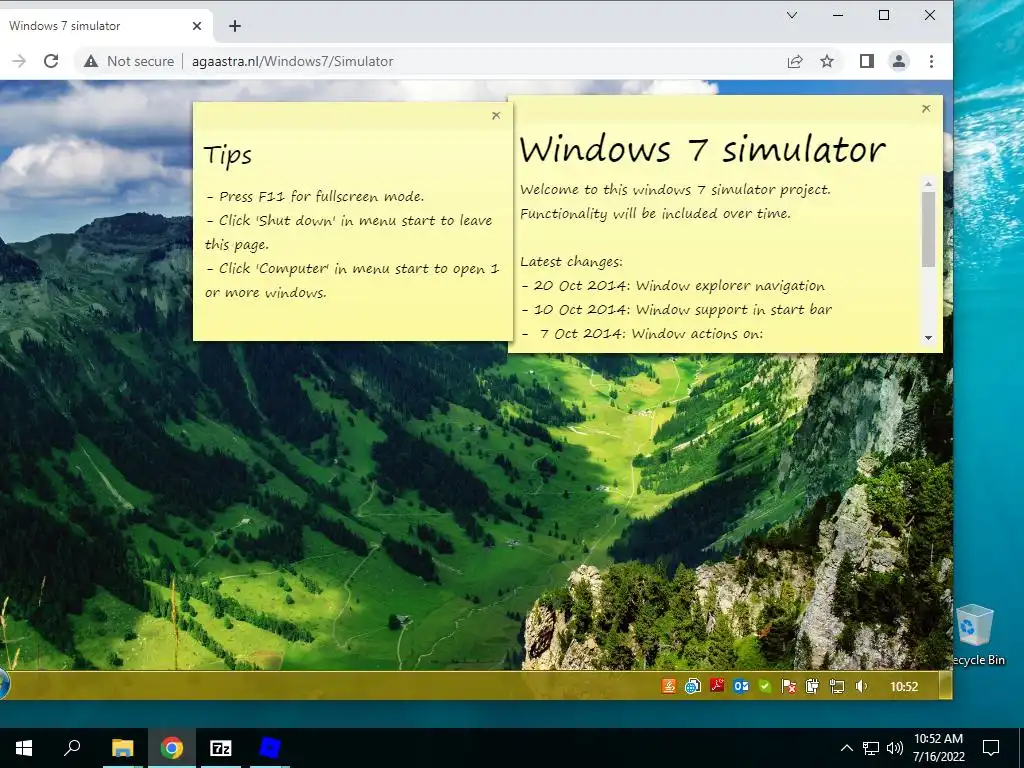Screen dimensions: 1024x768
Task: Click the Show desktop strip at the simulator taskbar end
Action: pos(945,686)
